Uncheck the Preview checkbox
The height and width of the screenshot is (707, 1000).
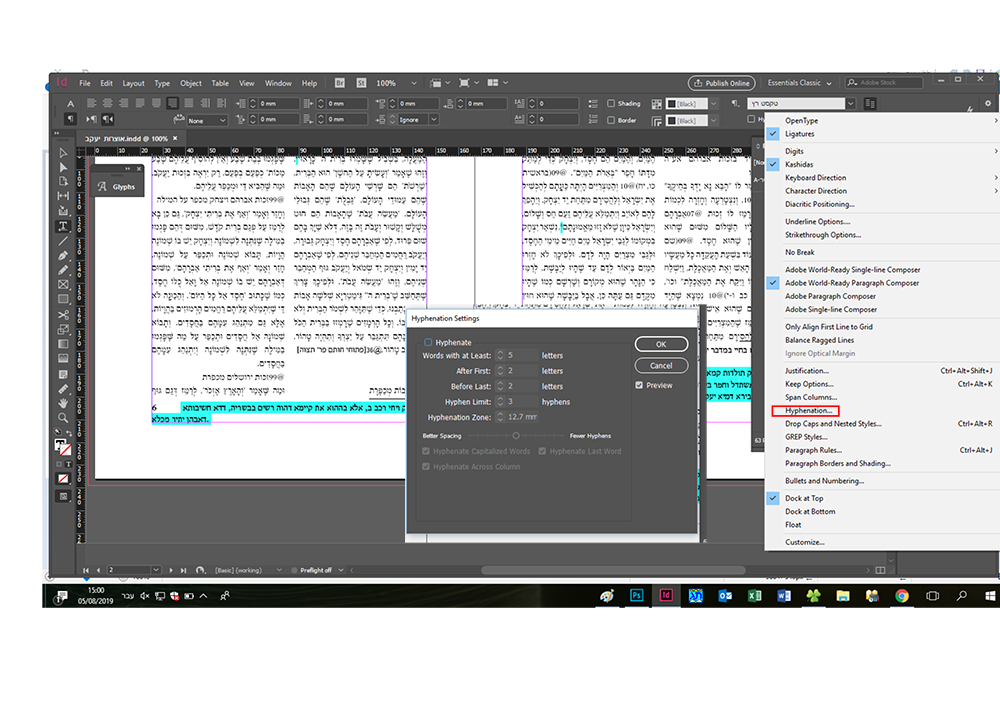click(639, 385)
